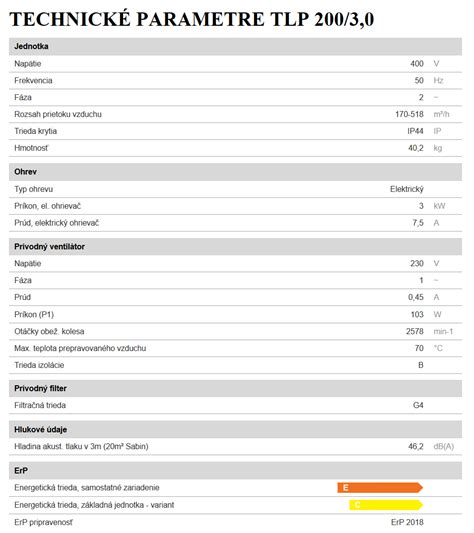Click the orange E energy class arrow
This screenshot has height=533, width=474.
380,488
